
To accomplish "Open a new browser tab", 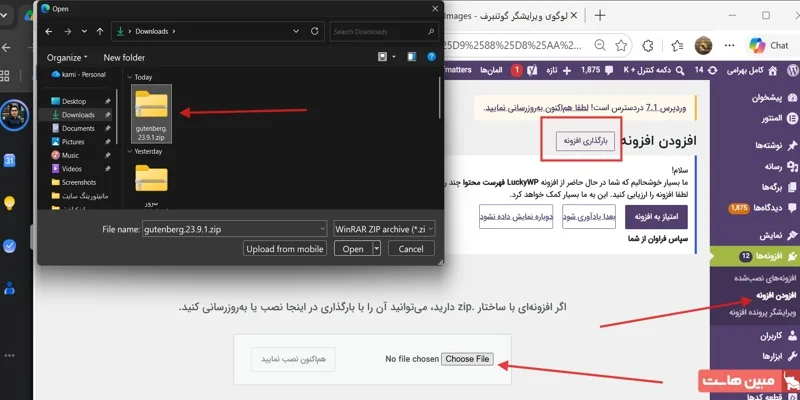I will tap(600, 16).
